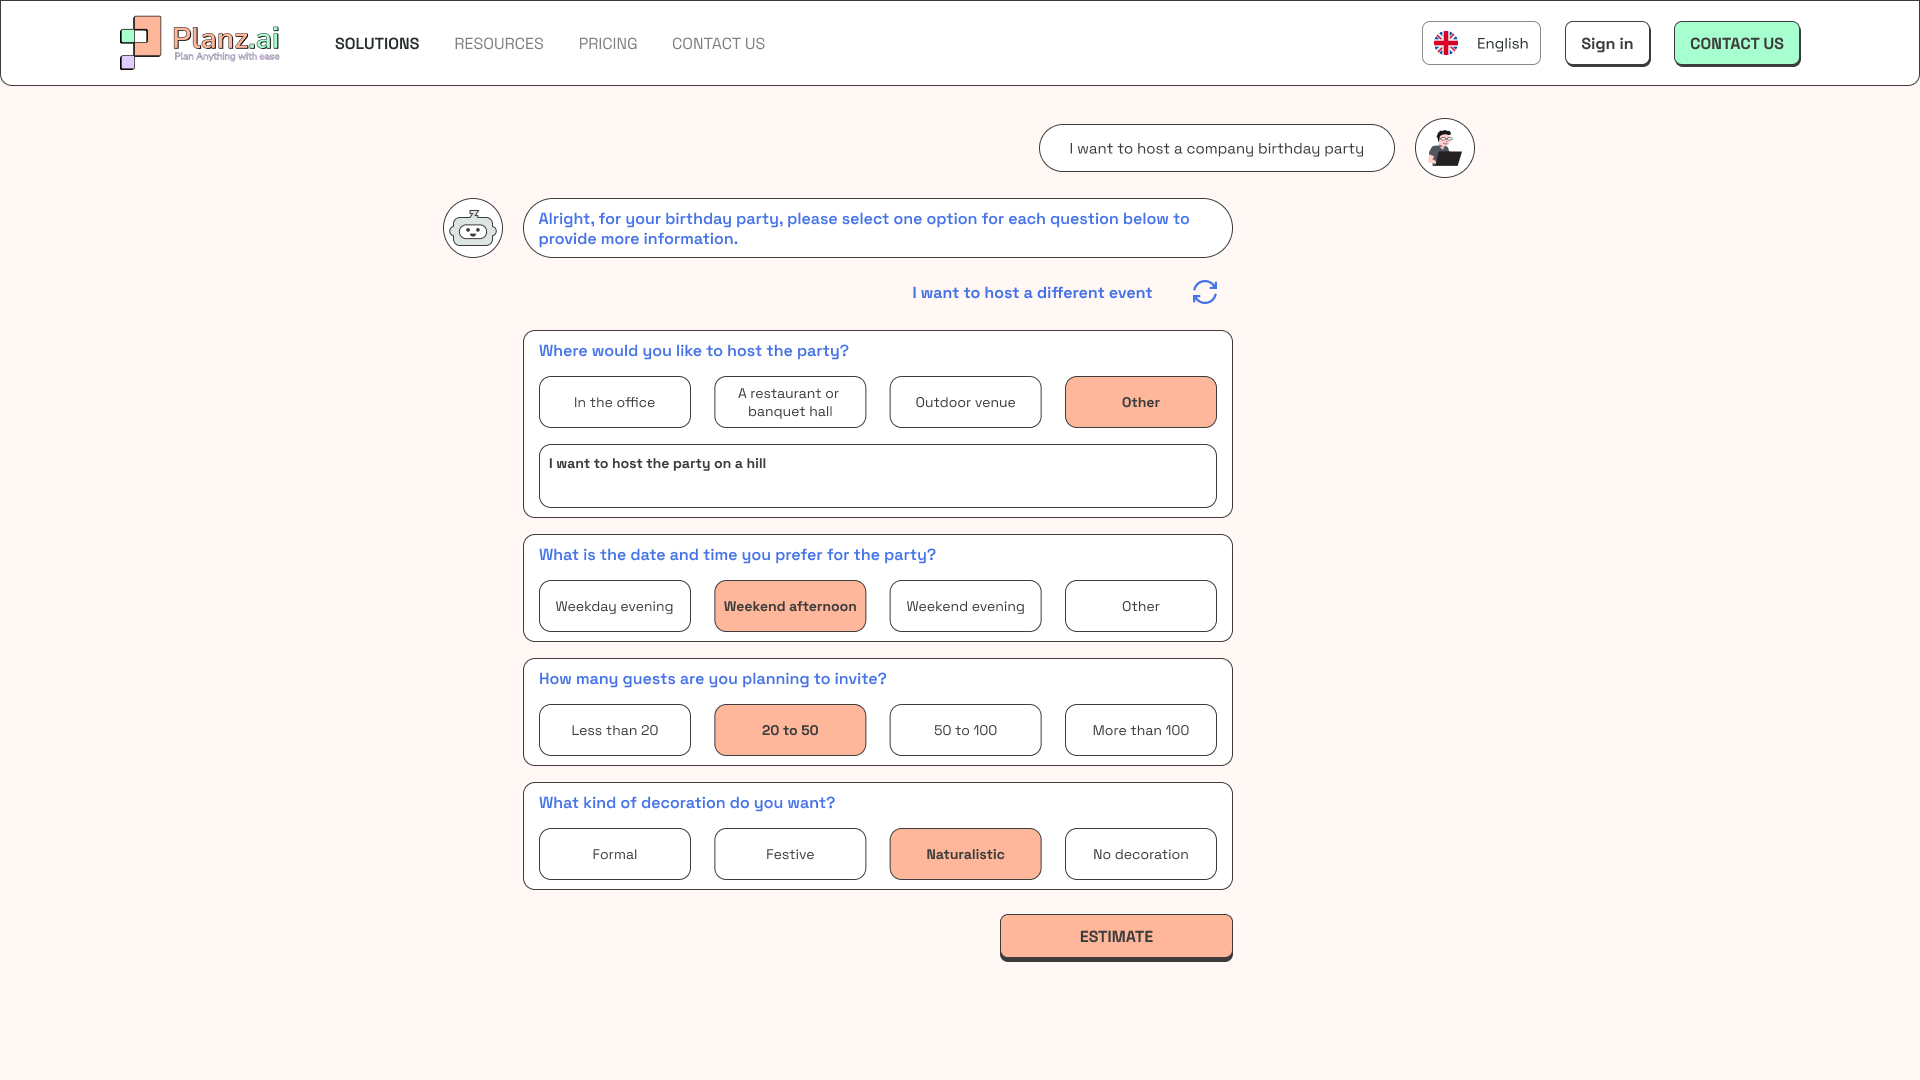The image size is (1920, 1080).
Task: Select 'In the office' option
Action: [x=614, y=402]
